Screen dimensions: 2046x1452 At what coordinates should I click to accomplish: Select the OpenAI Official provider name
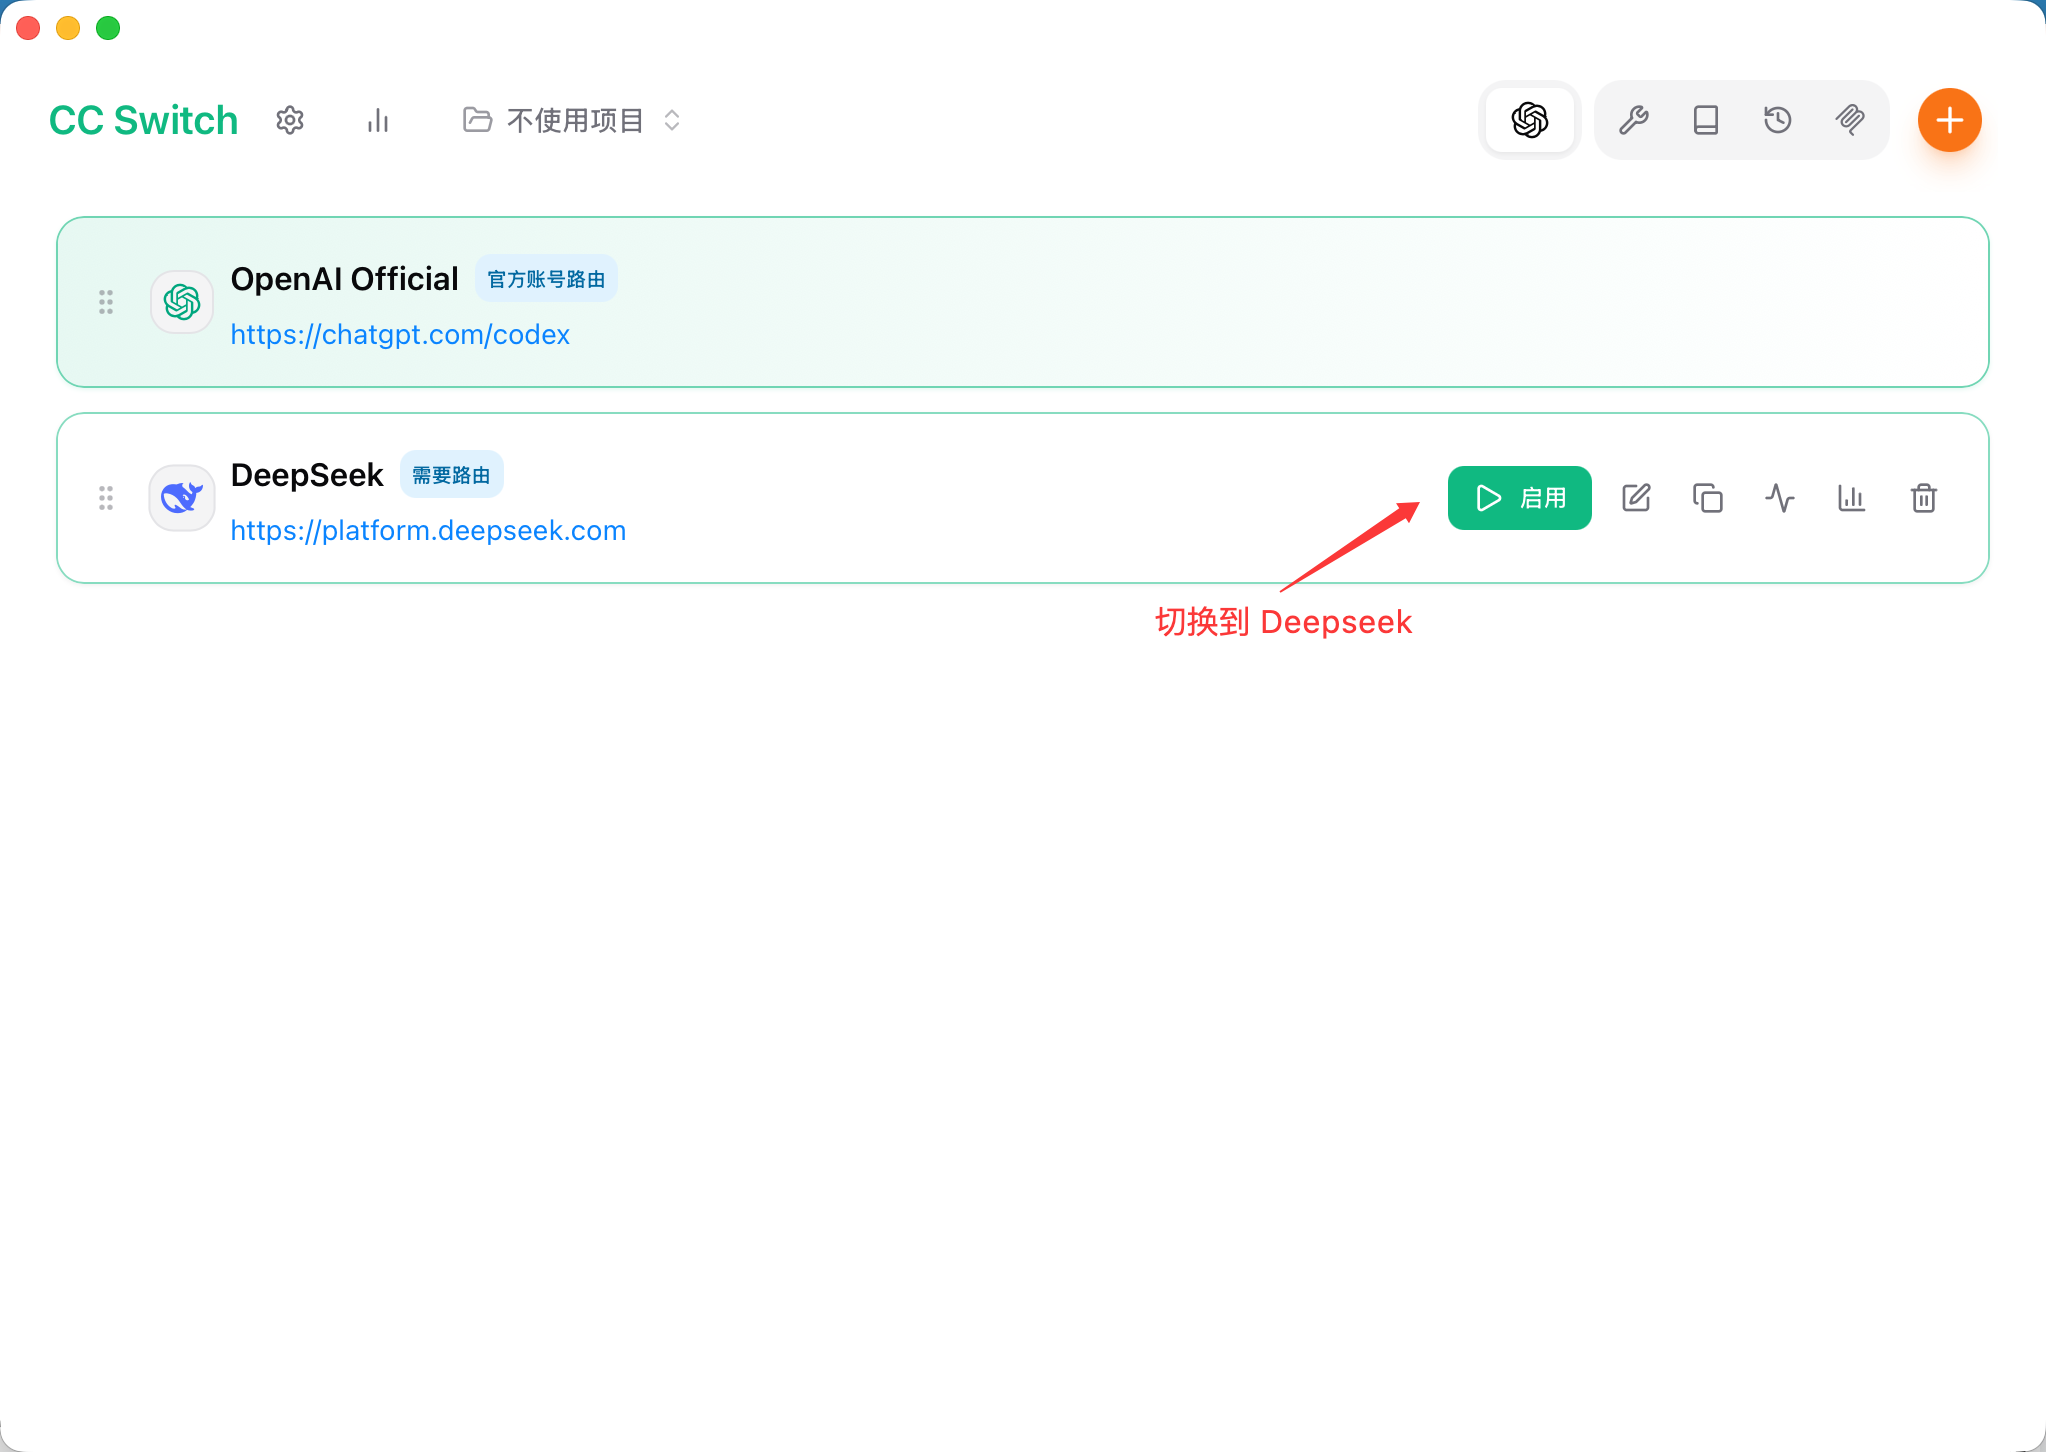tap(344, 279)
